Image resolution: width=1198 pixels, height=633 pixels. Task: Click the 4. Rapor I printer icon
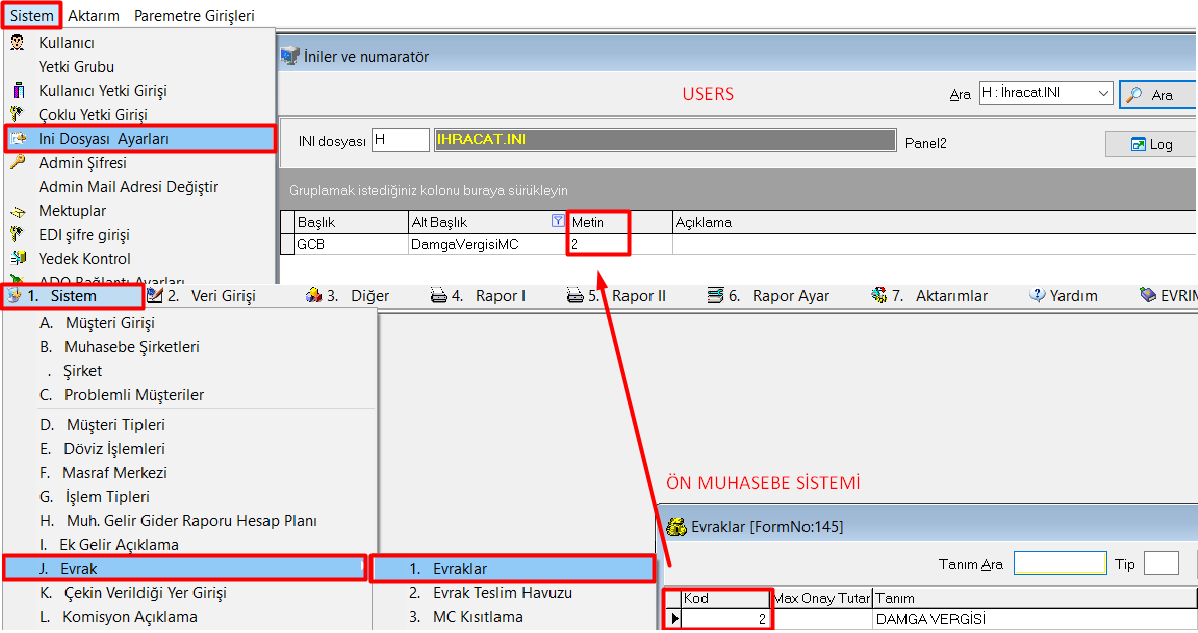(439, 295)
